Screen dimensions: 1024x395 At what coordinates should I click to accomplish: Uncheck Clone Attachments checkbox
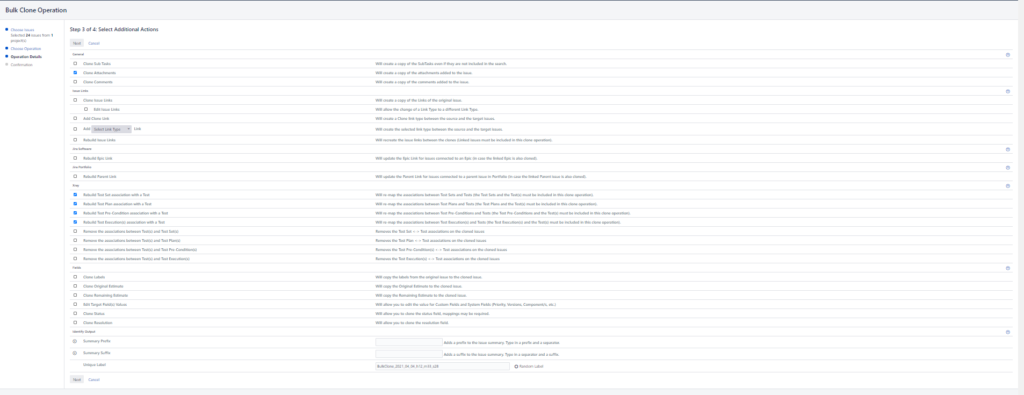pyautogui.click(x=75, y=72)
